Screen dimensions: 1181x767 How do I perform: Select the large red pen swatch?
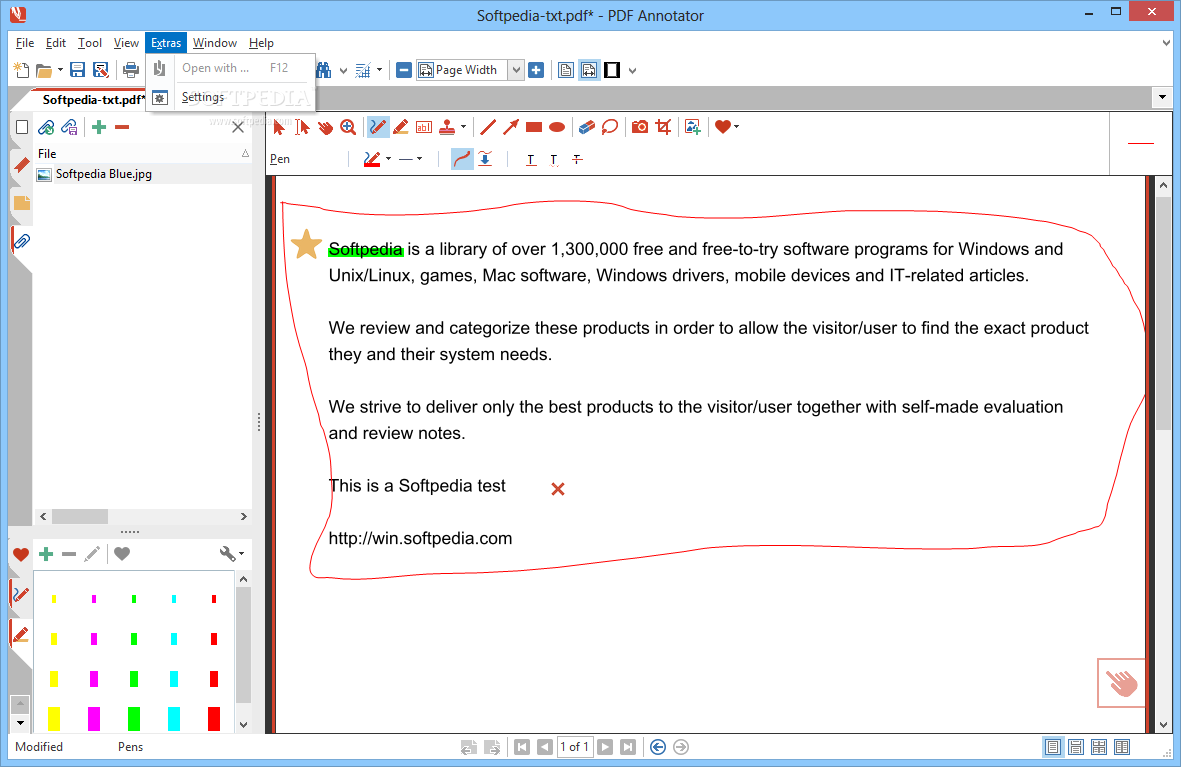pyautogui.click(x=214, y=718)
